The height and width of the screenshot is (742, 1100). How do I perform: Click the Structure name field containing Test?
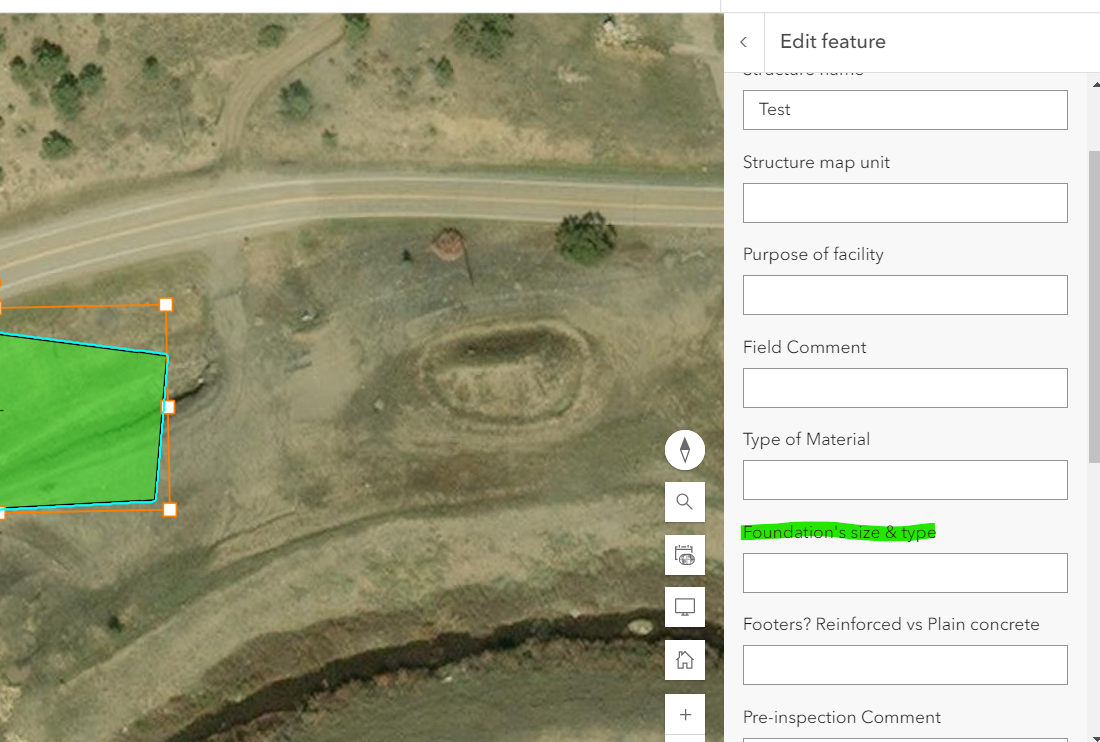point(905,110)
